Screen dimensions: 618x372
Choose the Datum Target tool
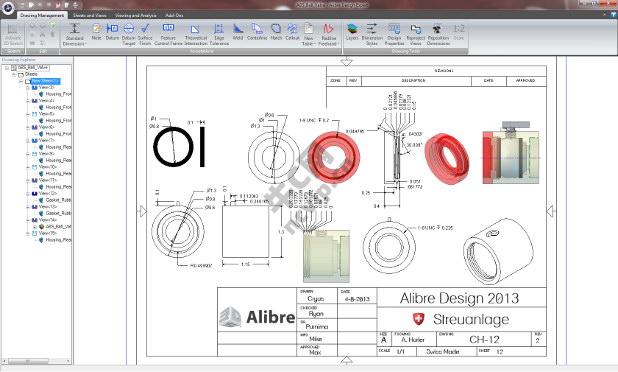click(129, 34)
